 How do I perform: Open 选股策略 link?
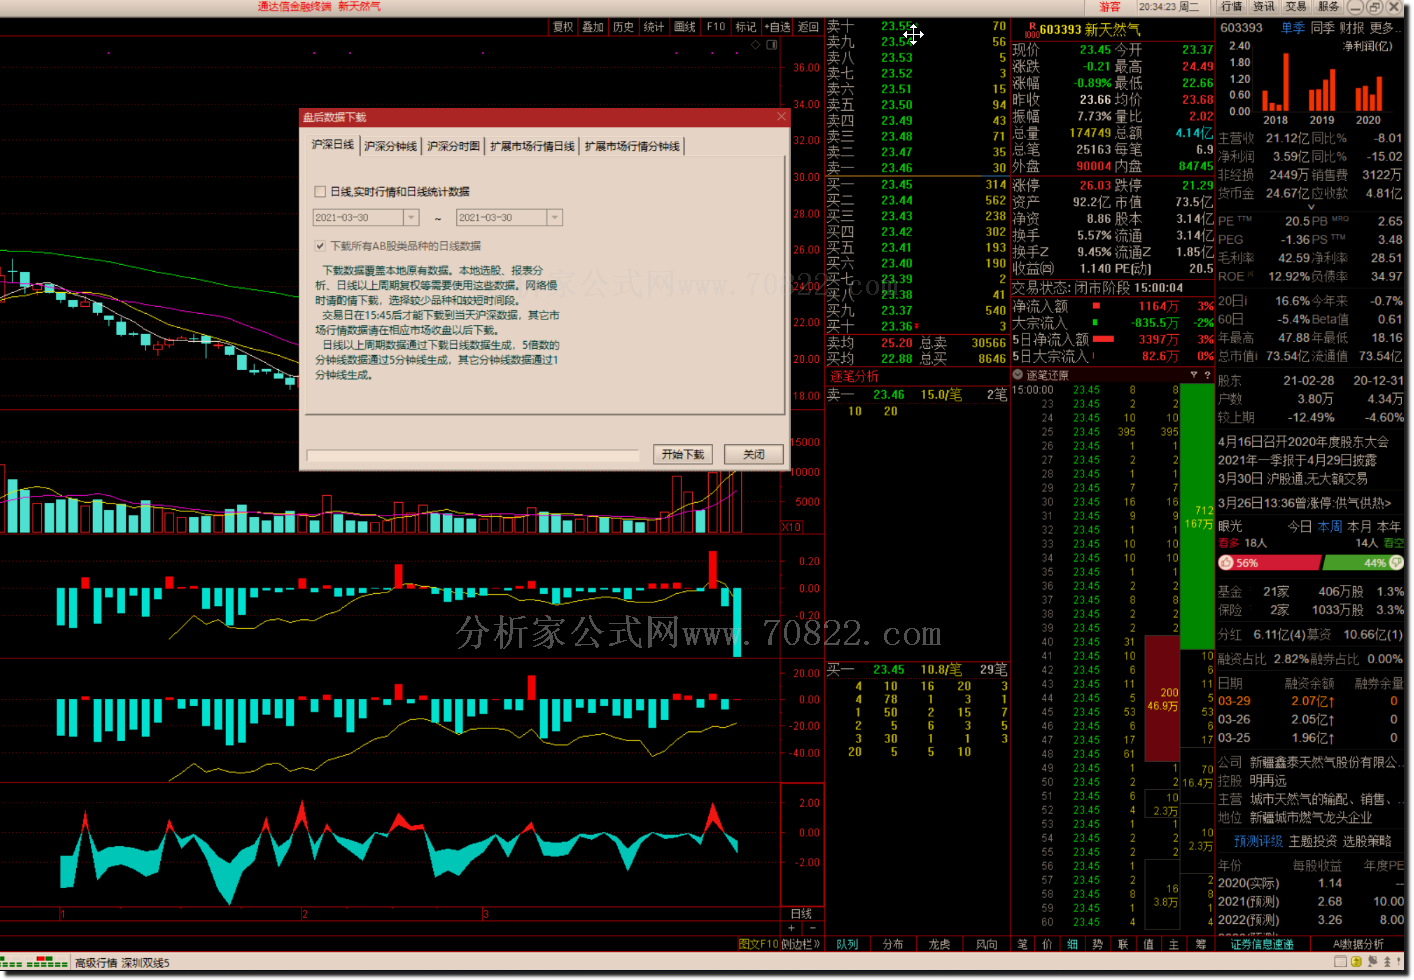coord(1366,841)
